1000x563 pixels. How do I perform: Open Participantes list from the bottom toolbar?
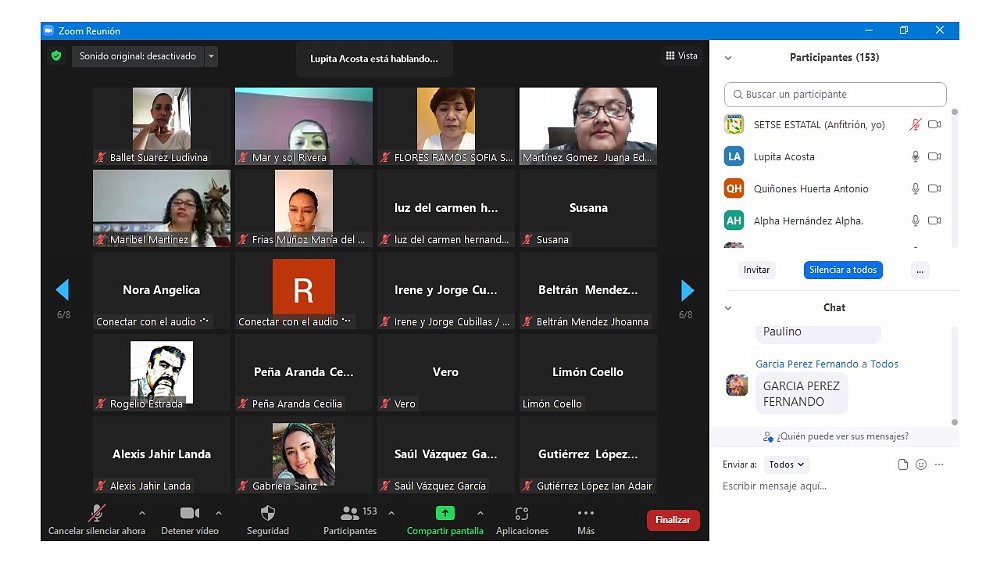pyautogui.click(x=350, y=514)
